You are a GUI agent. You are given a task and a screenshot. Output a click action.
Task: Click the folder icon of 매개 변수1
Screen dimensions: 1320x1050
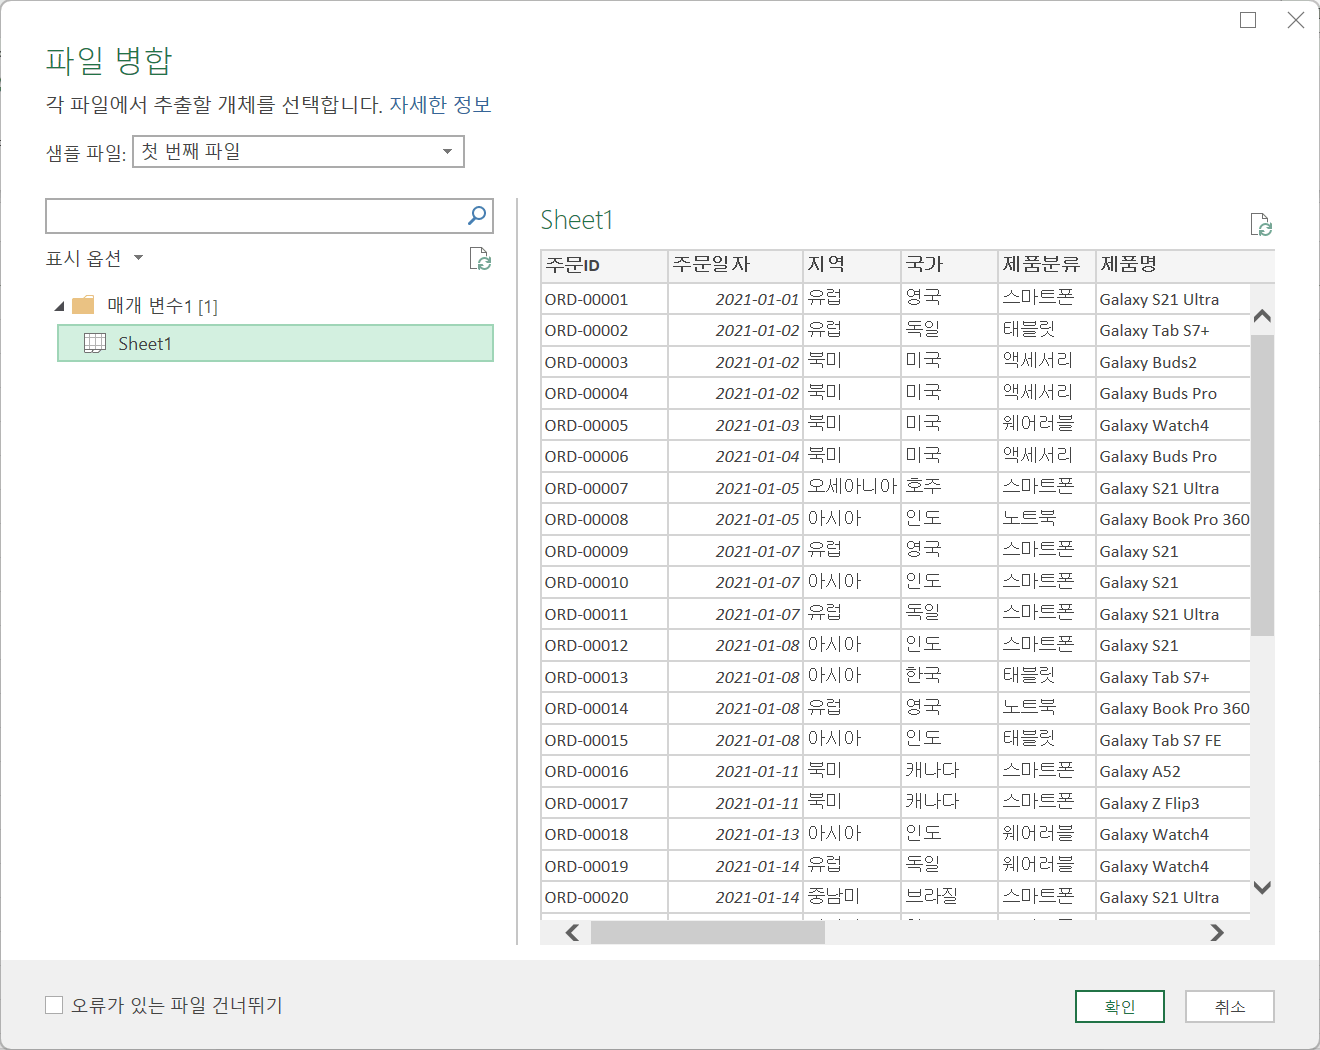coord(83,305)
